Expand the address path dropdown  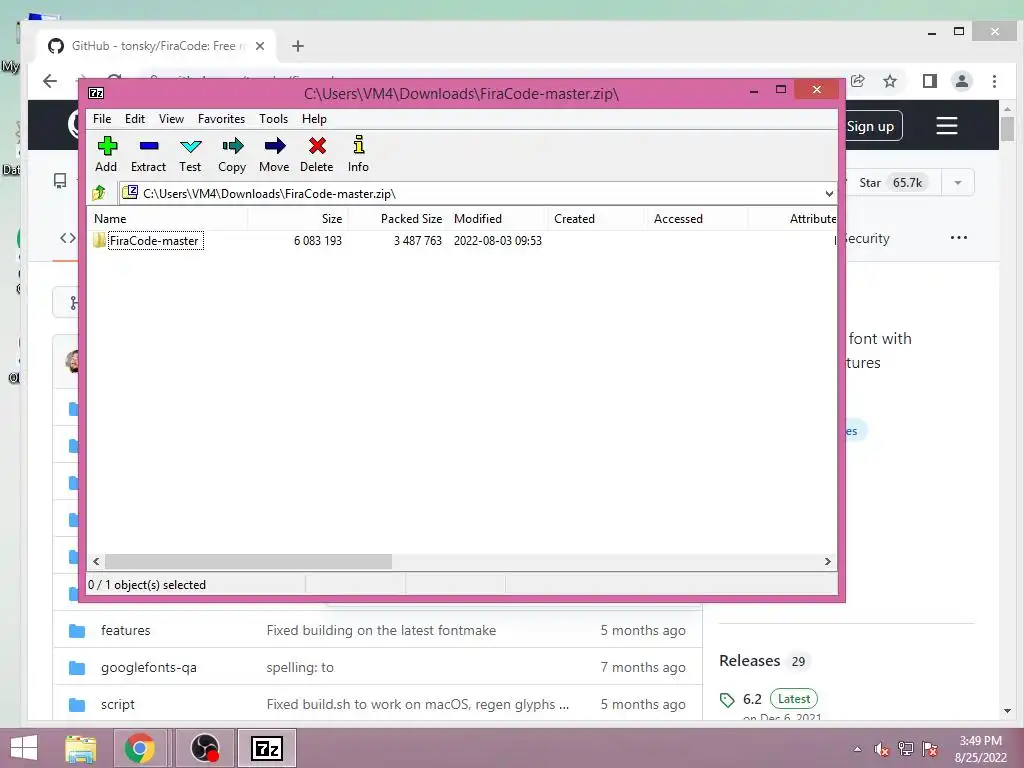(x=829, y=193)
